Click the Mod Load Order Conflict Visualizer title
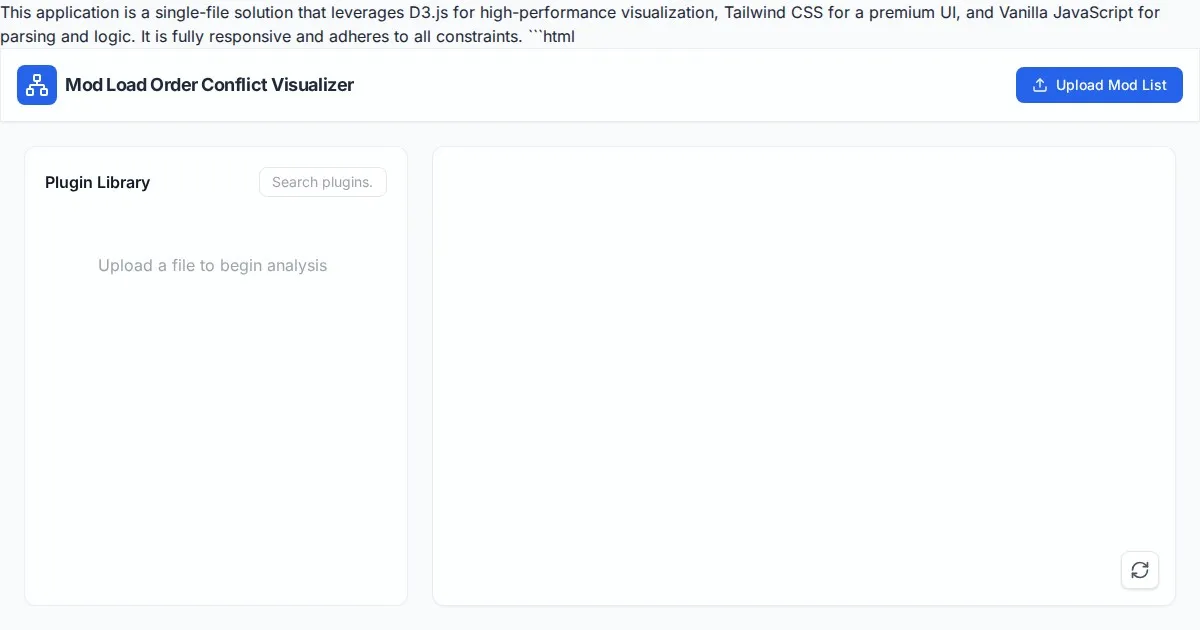Viewport: 1200px width, 630px height. click(209, 85)
